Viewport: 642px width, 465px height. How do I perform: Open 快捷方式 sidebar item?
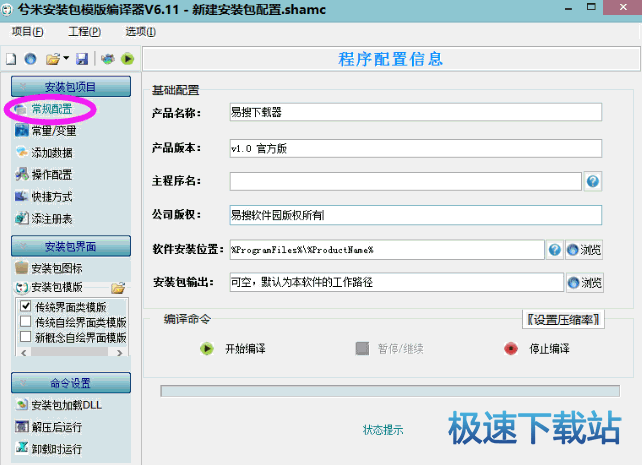coord(44,197)
